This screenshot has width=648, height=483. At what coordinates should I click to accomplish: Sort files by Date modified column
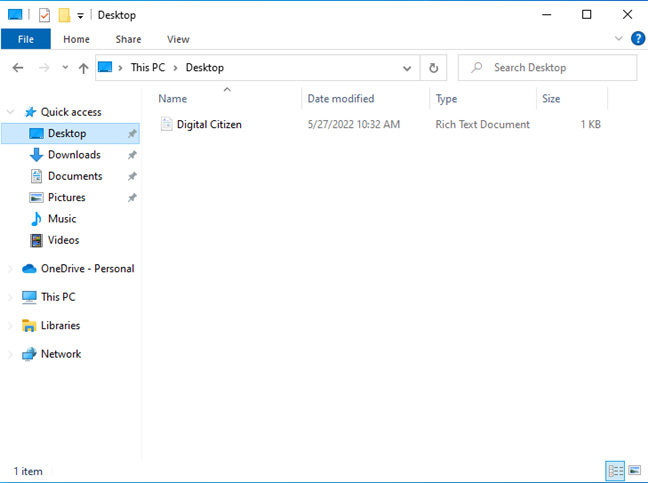(341, 99)
